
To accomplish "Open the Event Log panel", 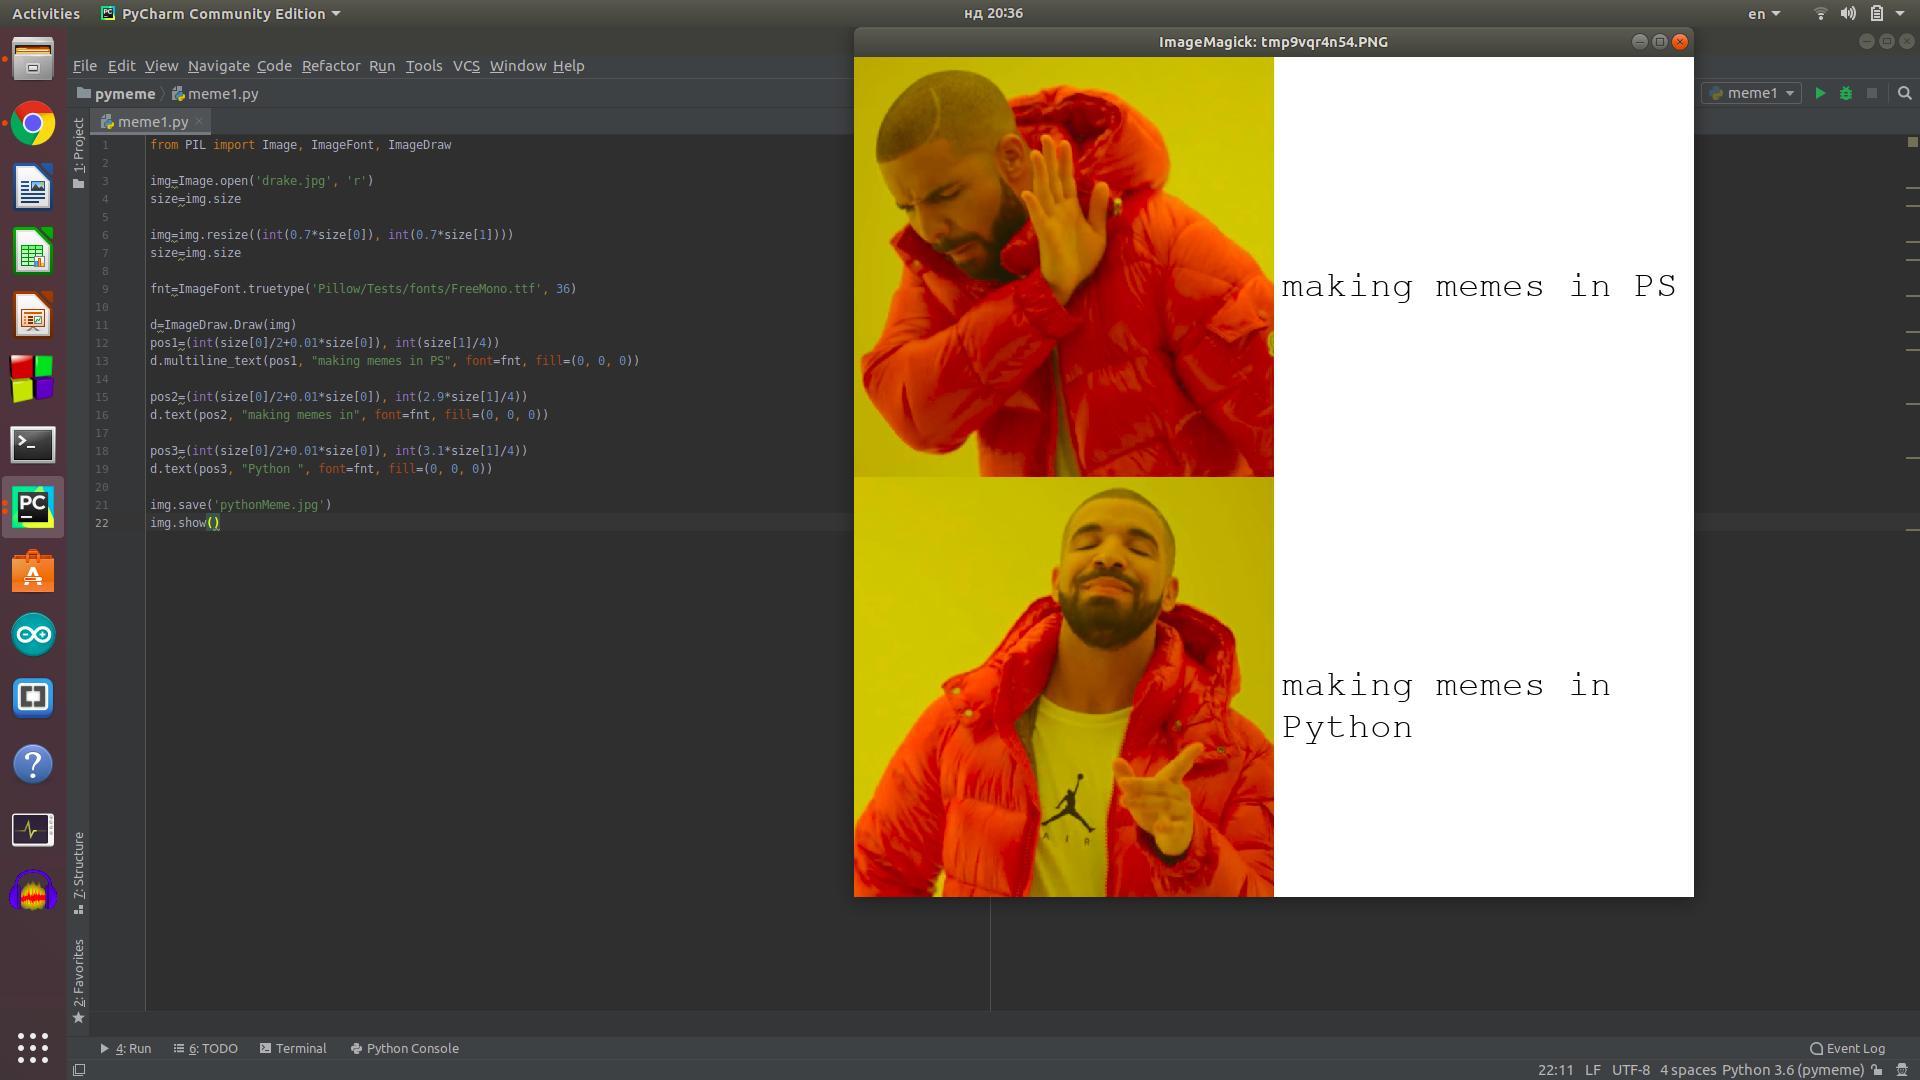I will (x=1847, y=1048).
